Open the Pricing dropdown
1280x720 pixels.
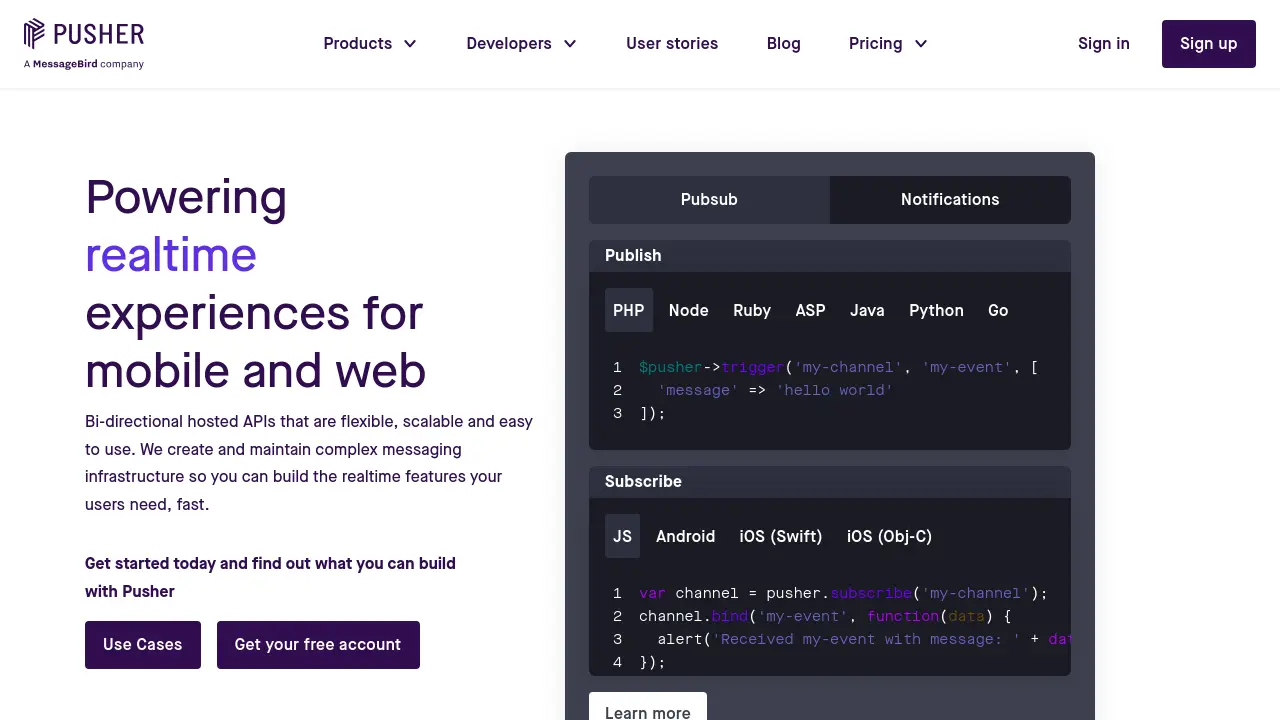[887, 43]
